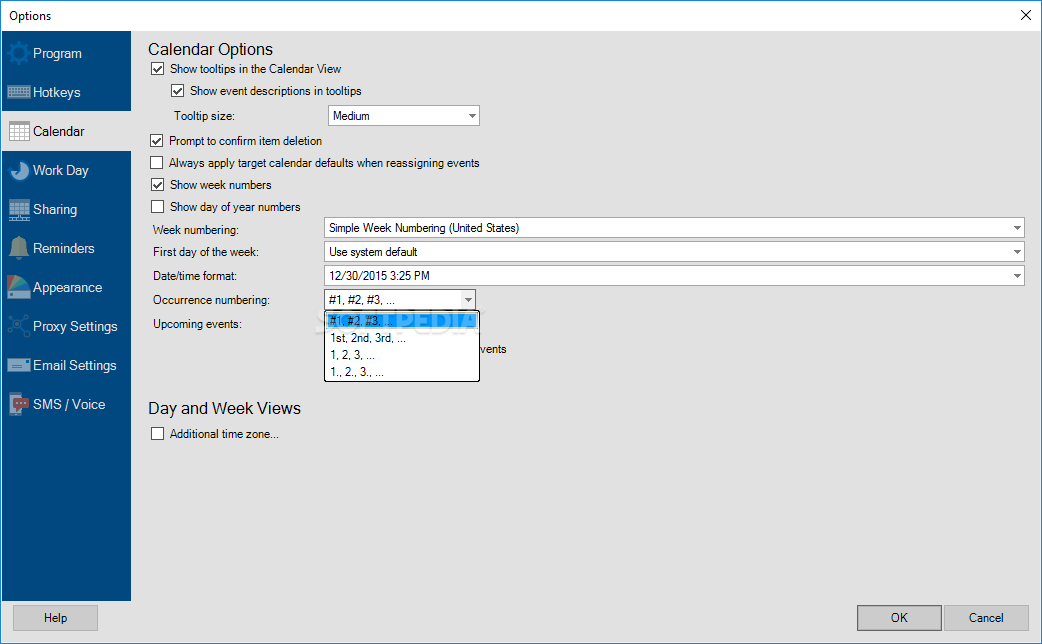The image size is (1042, 644).
Task: Click the SMS / Voice phone icon
Action: (19, 404)
